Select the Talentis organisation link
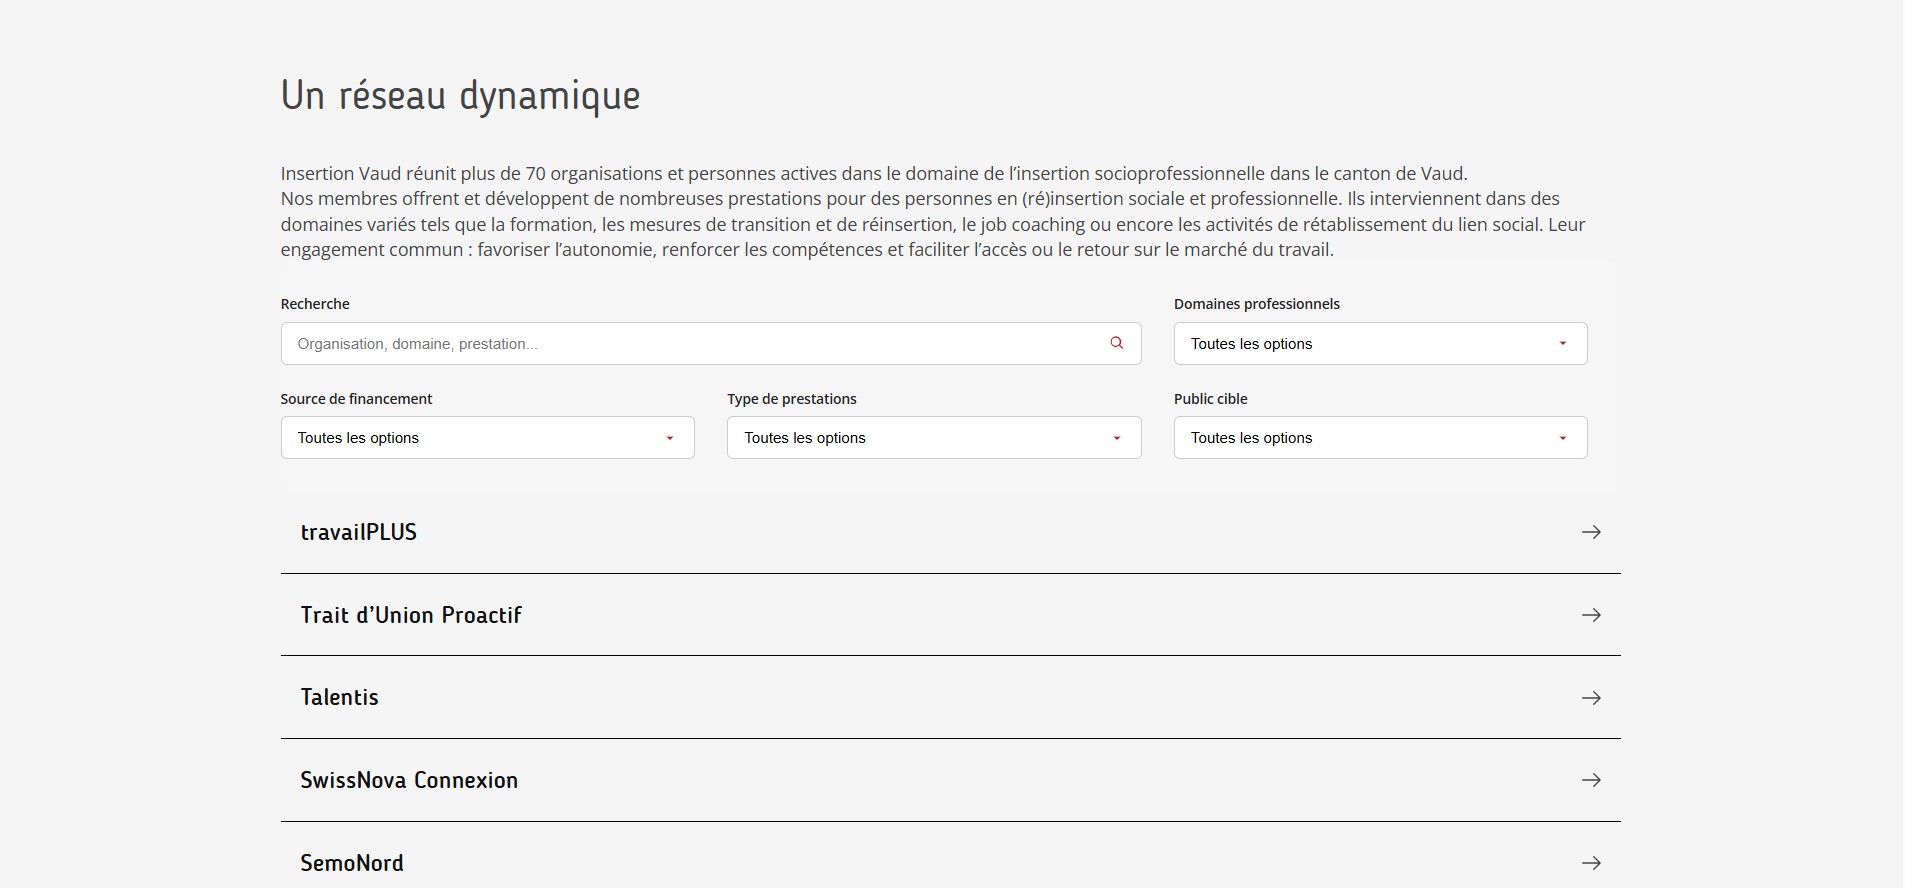 (340, 698)
